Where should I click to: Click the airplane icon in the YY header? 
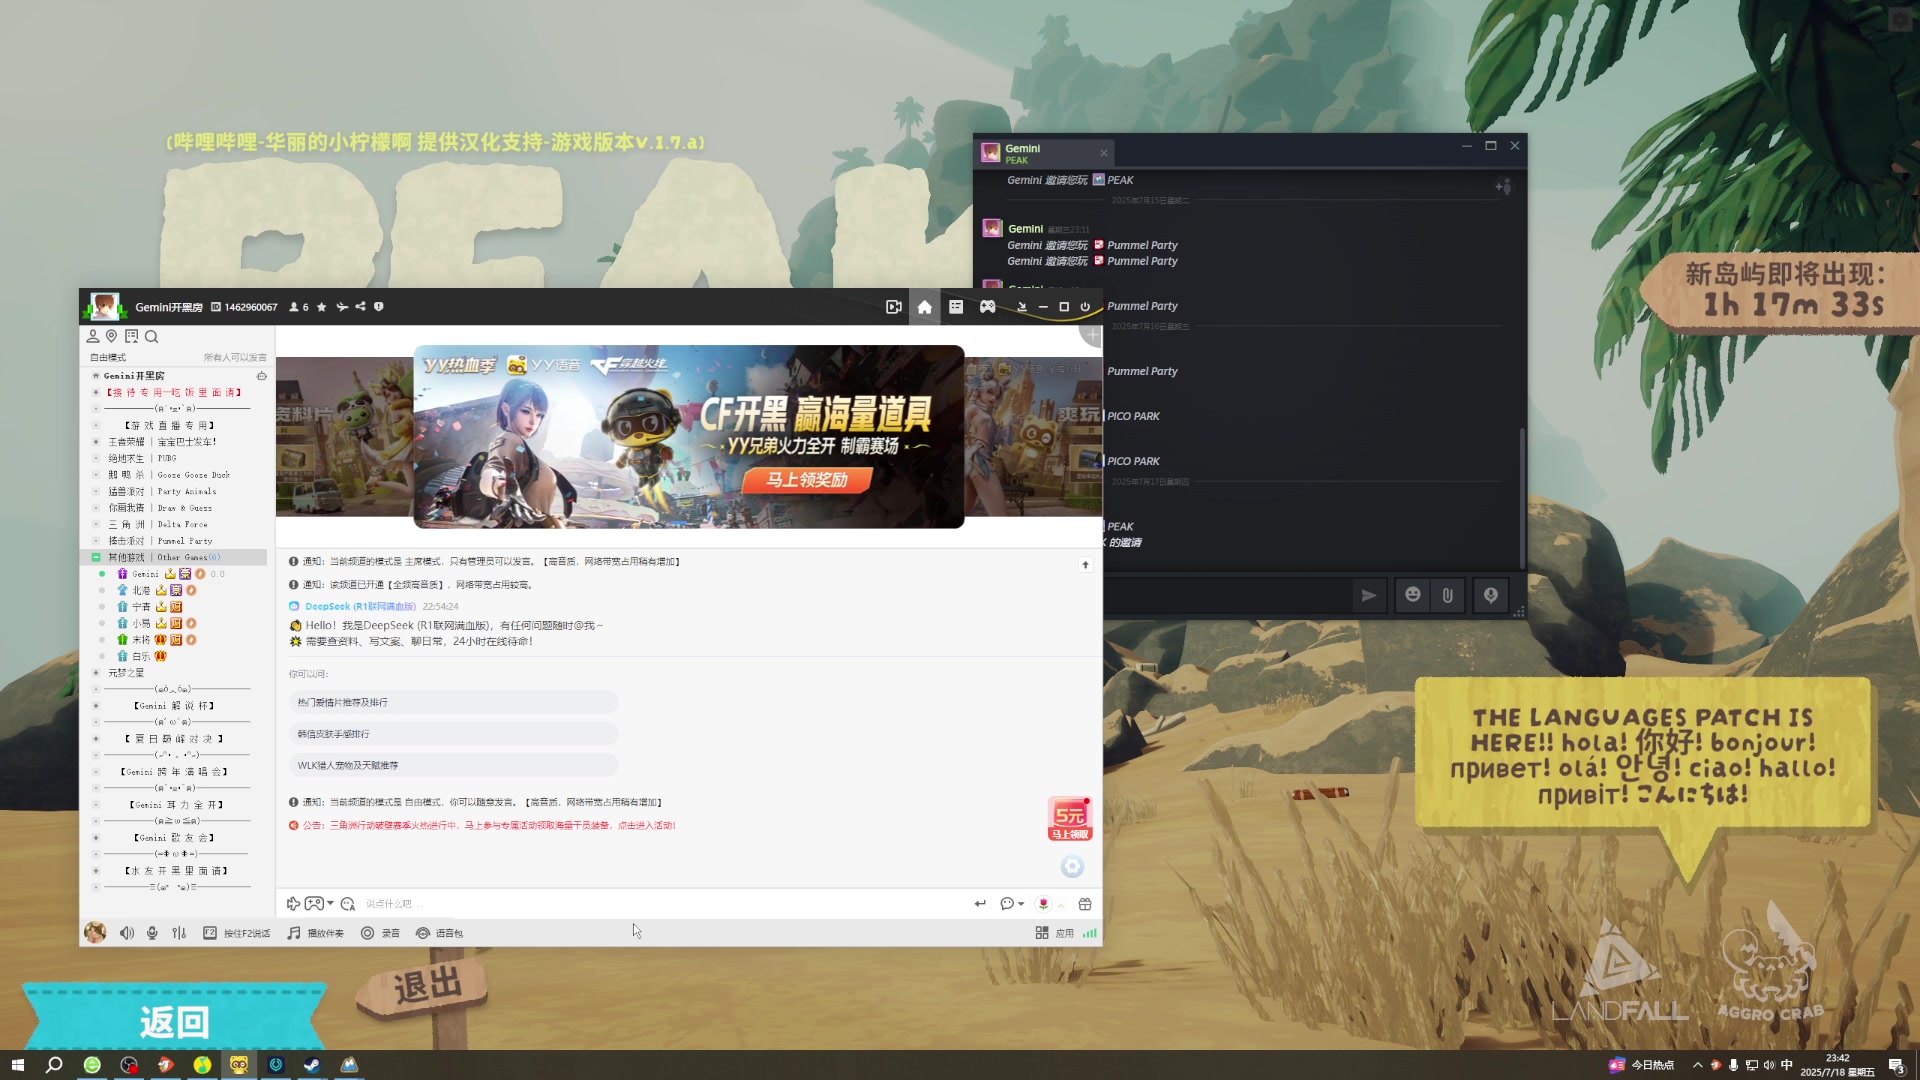(342, 307)
